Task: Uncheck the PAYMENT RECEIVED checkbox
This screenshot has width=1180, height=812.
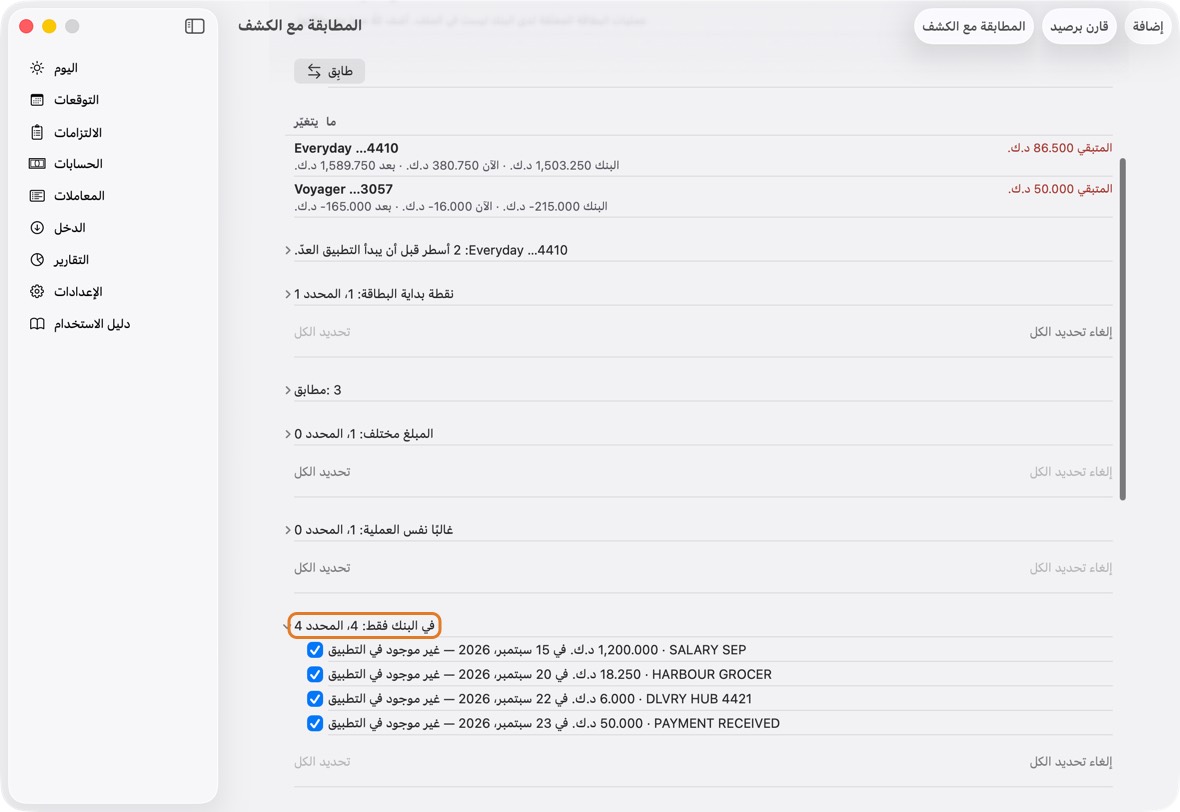Action: pos(315,723)
